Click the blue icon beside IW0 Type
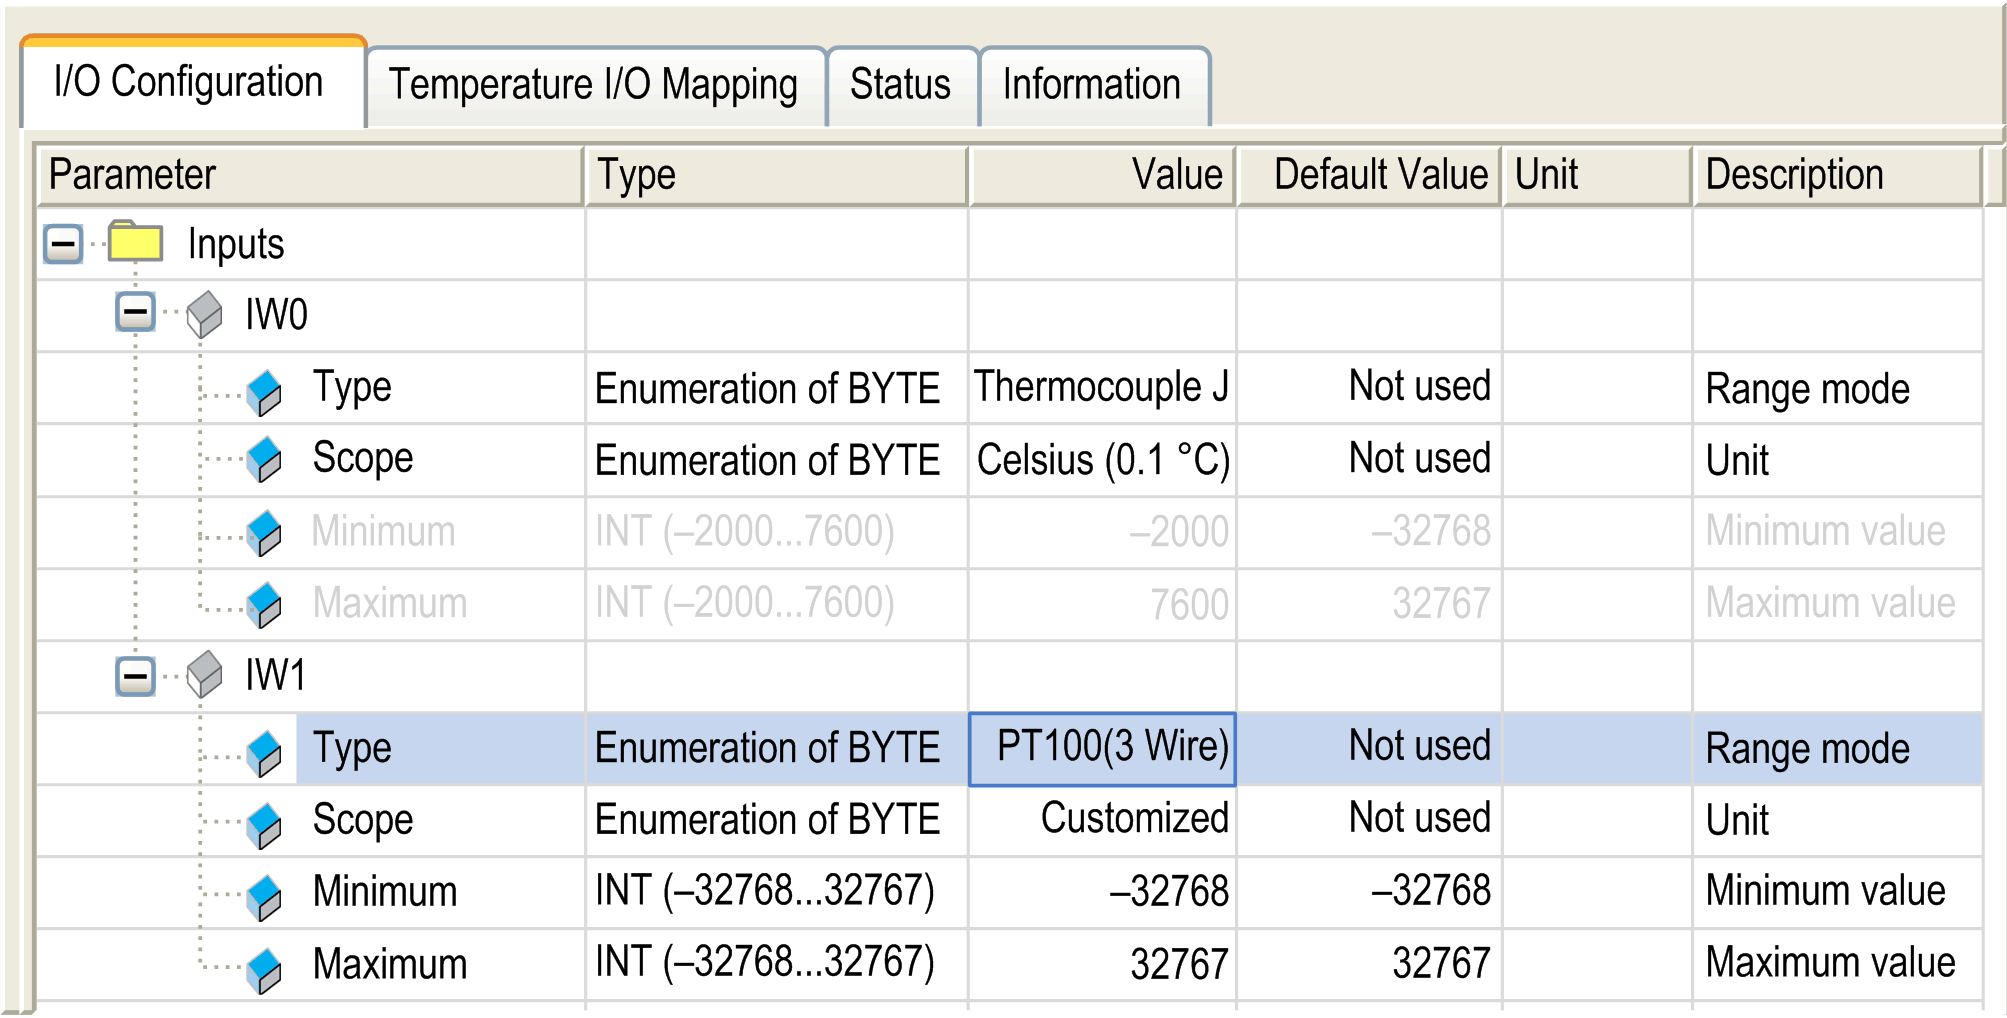 [x=265, y=392]
